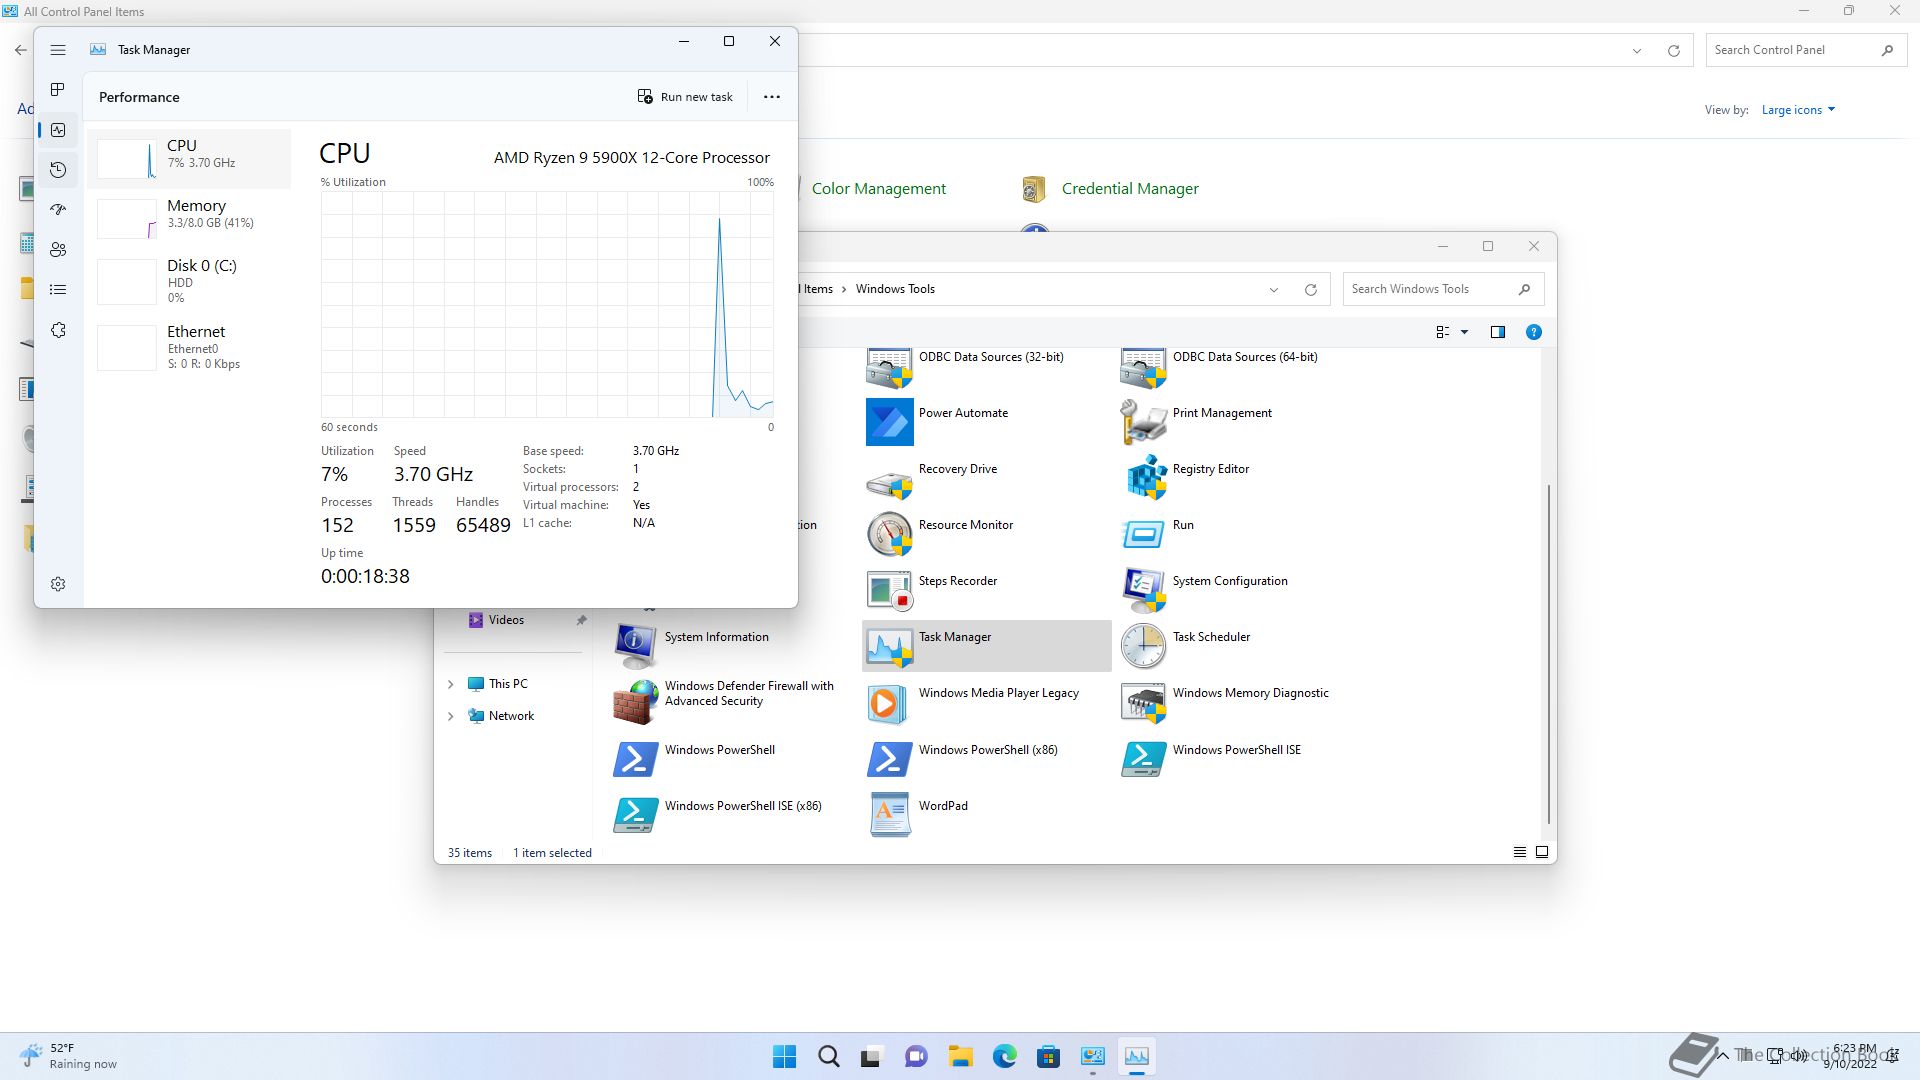This screenshot has width=1920, height=1080.
Task: Open Task Manager settings gear
Action: (58, 584)
